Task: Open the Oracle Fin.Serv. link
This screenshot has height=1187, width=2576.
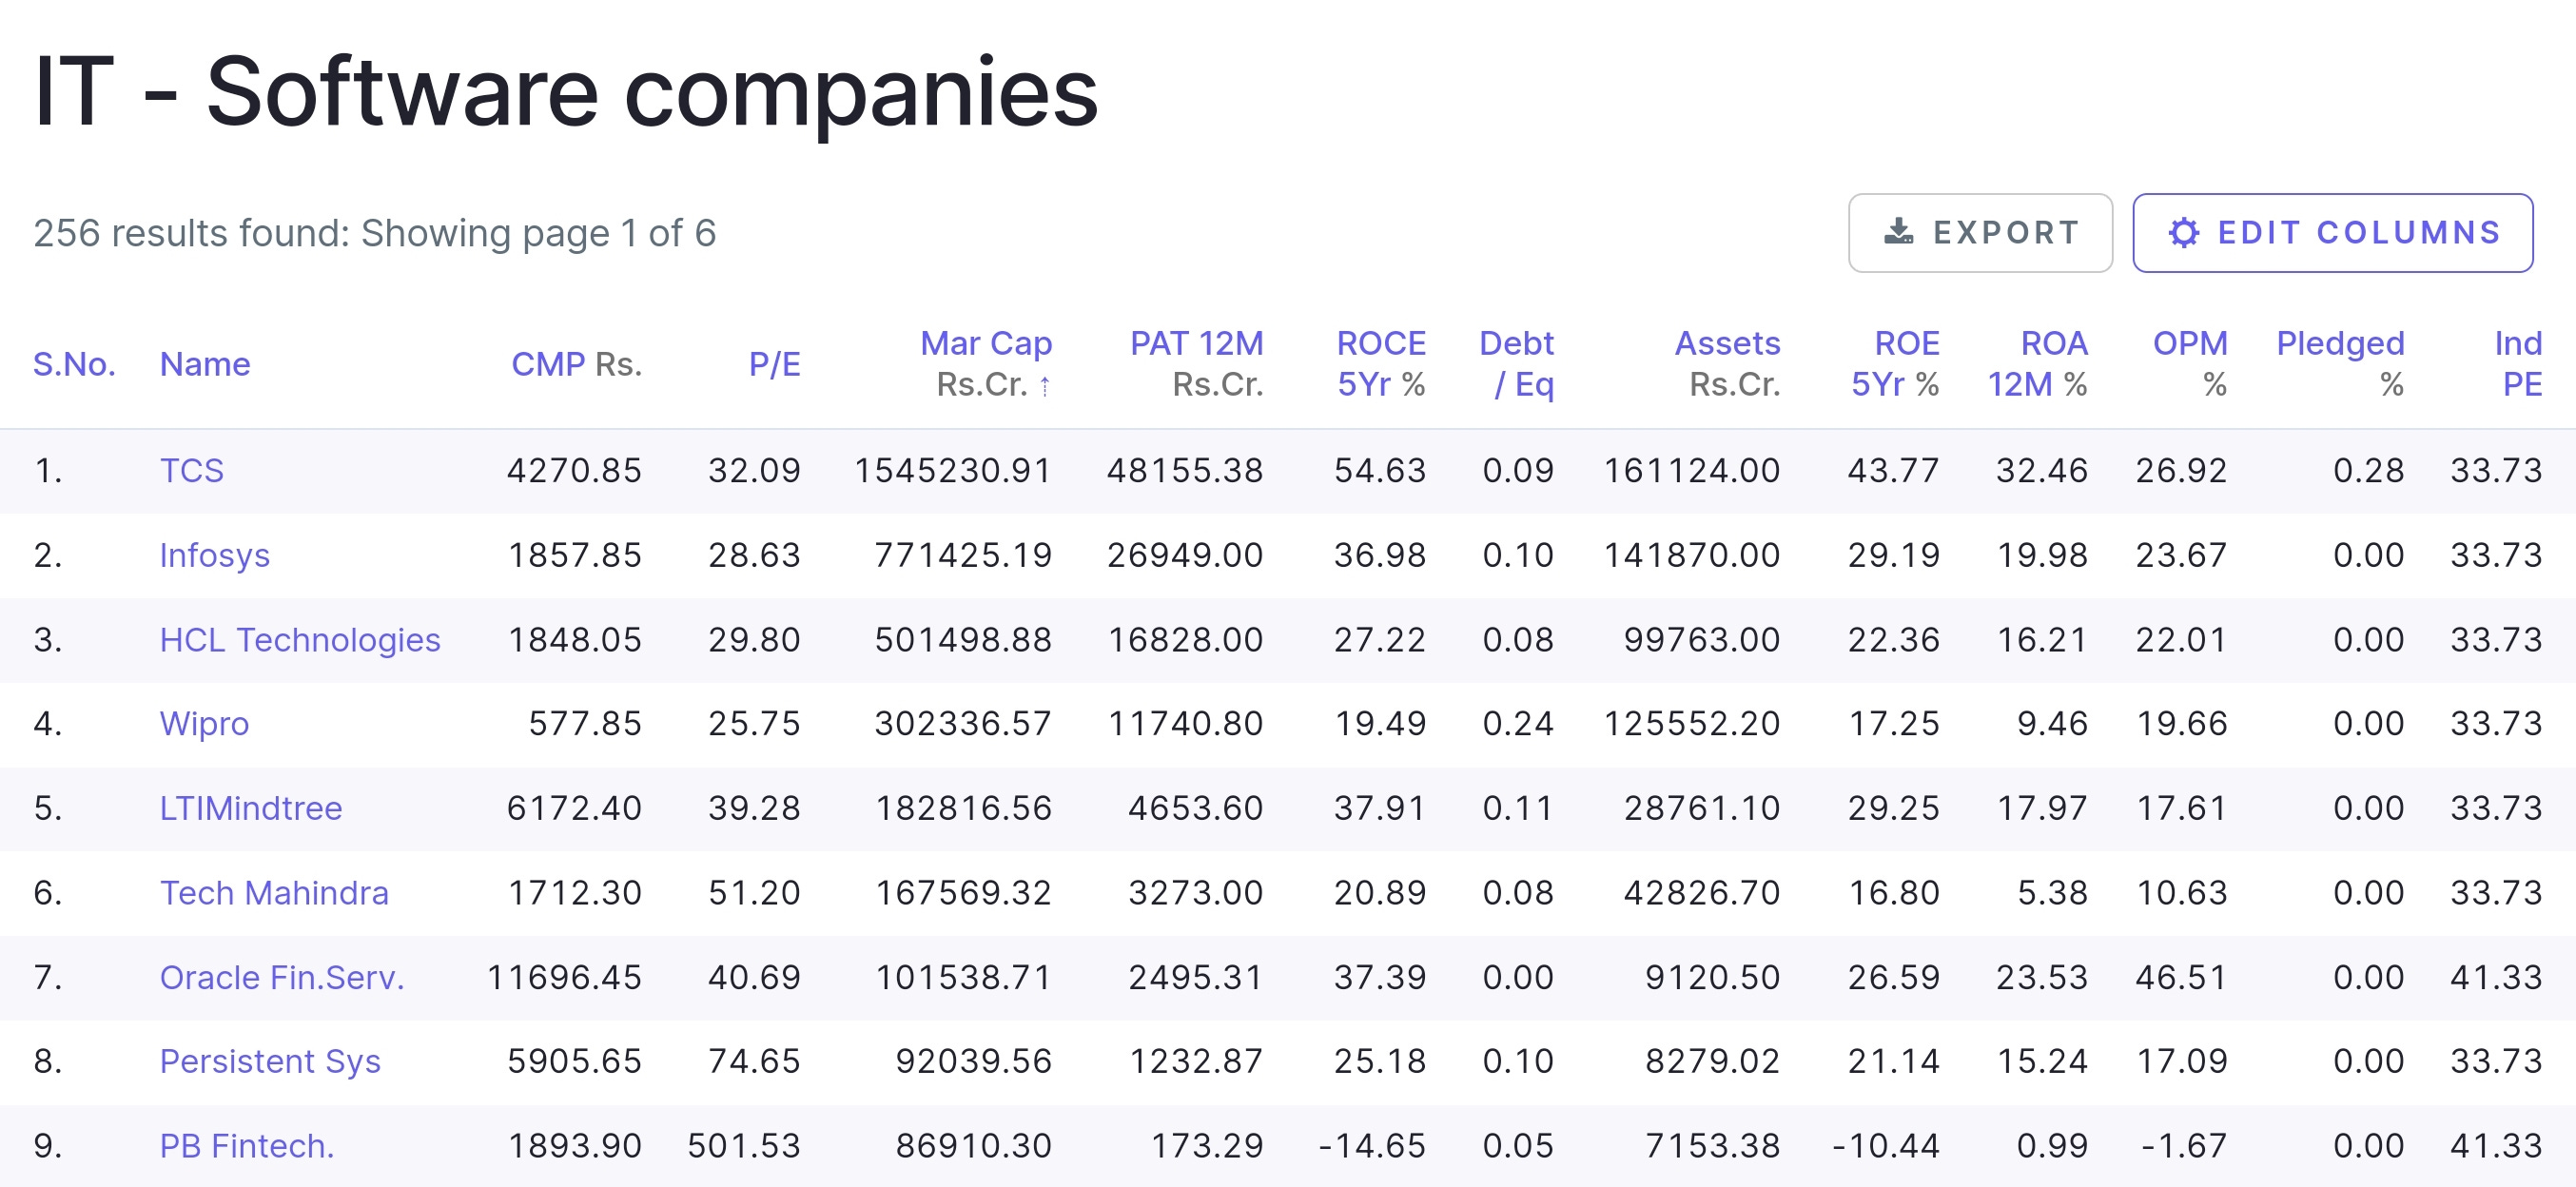Action: tap(282, 977)
